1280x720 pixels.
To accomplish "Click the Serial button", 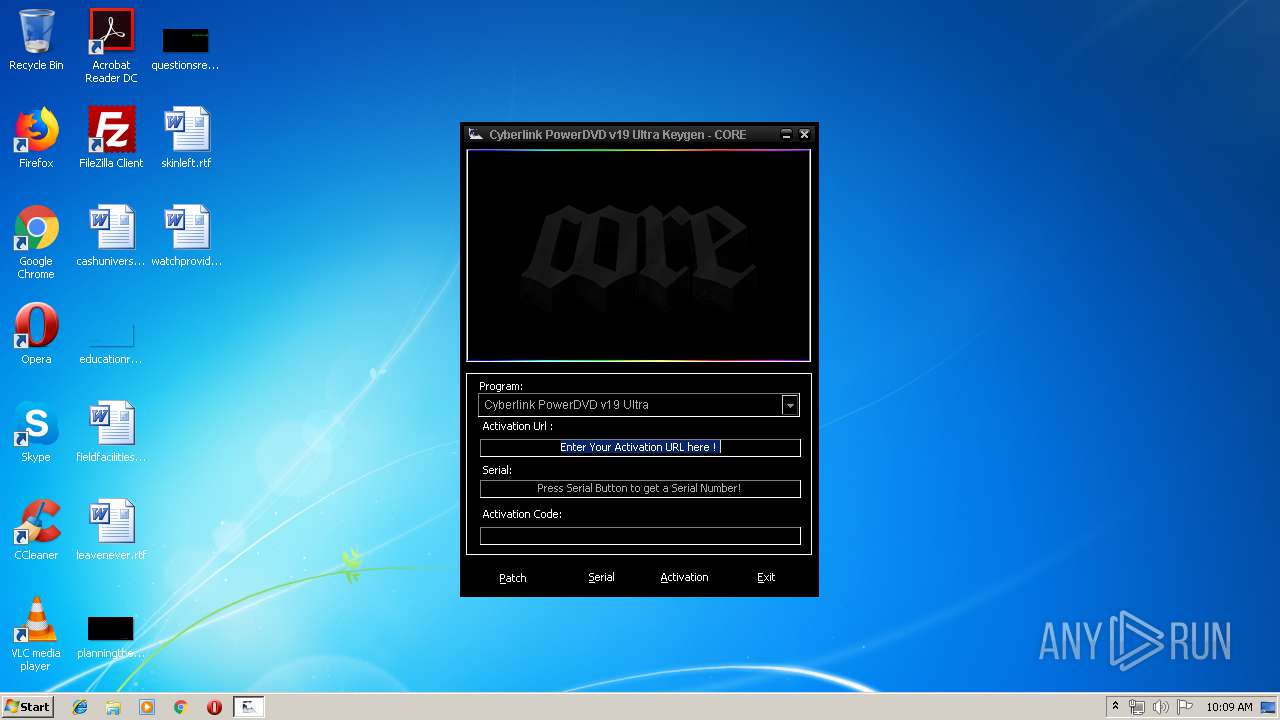I will (601, 578).
